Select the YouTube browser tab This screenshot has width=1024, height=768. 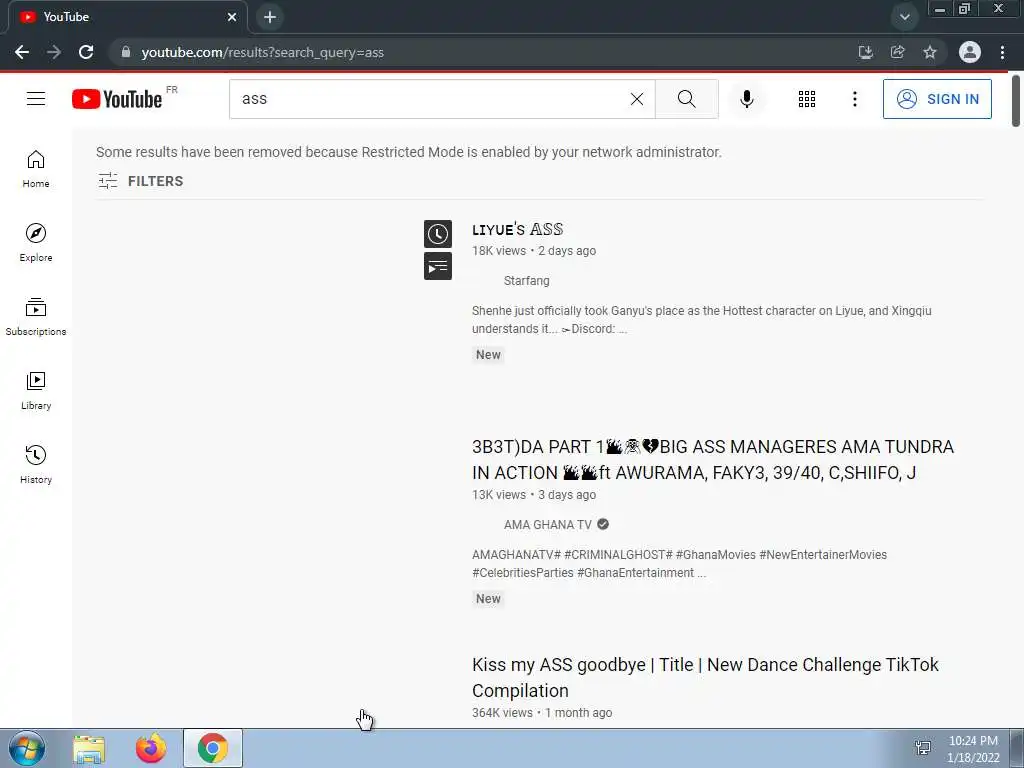[x=127, y=17]
